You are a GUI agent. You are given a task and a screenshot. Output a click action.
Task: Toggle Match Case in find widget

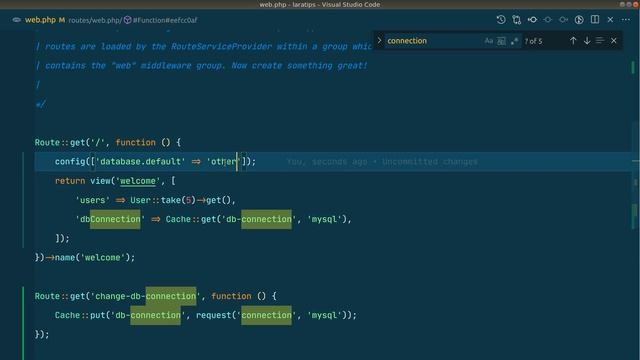tap(489, 41)
